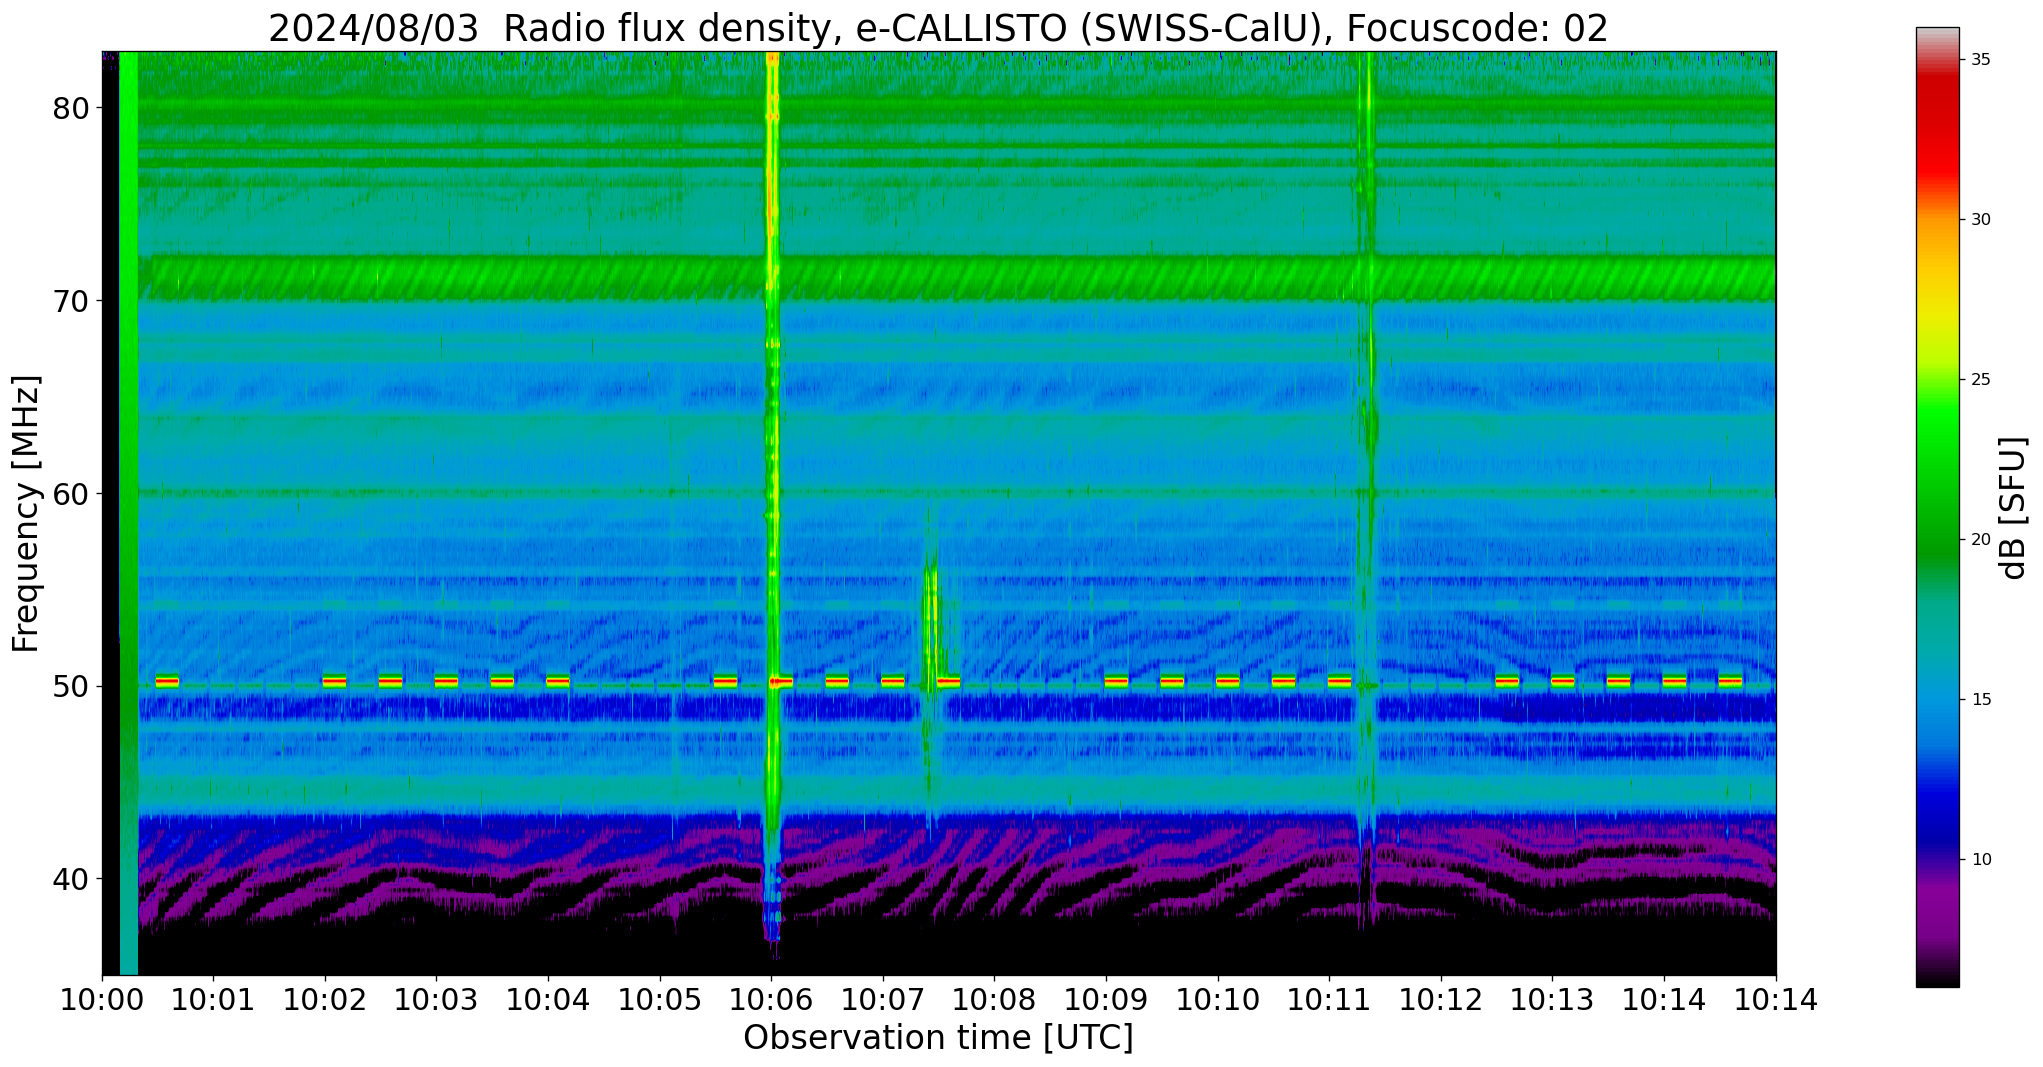2043x1067 pixels.
Task: Click the colorbar tick label 20
Action: coord(1980,540)
